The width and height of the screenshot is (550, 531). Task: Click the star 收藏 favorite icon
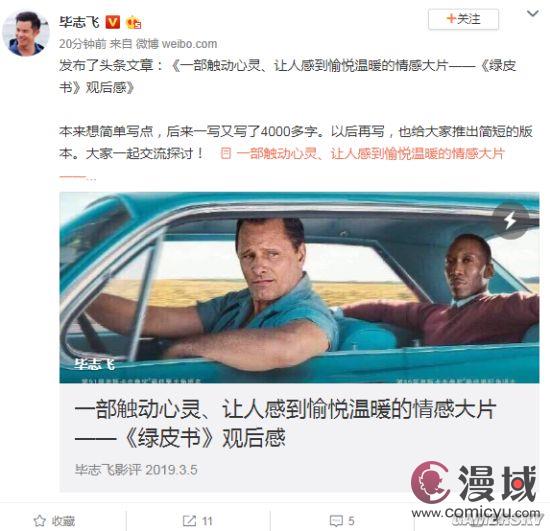(40, 521)
